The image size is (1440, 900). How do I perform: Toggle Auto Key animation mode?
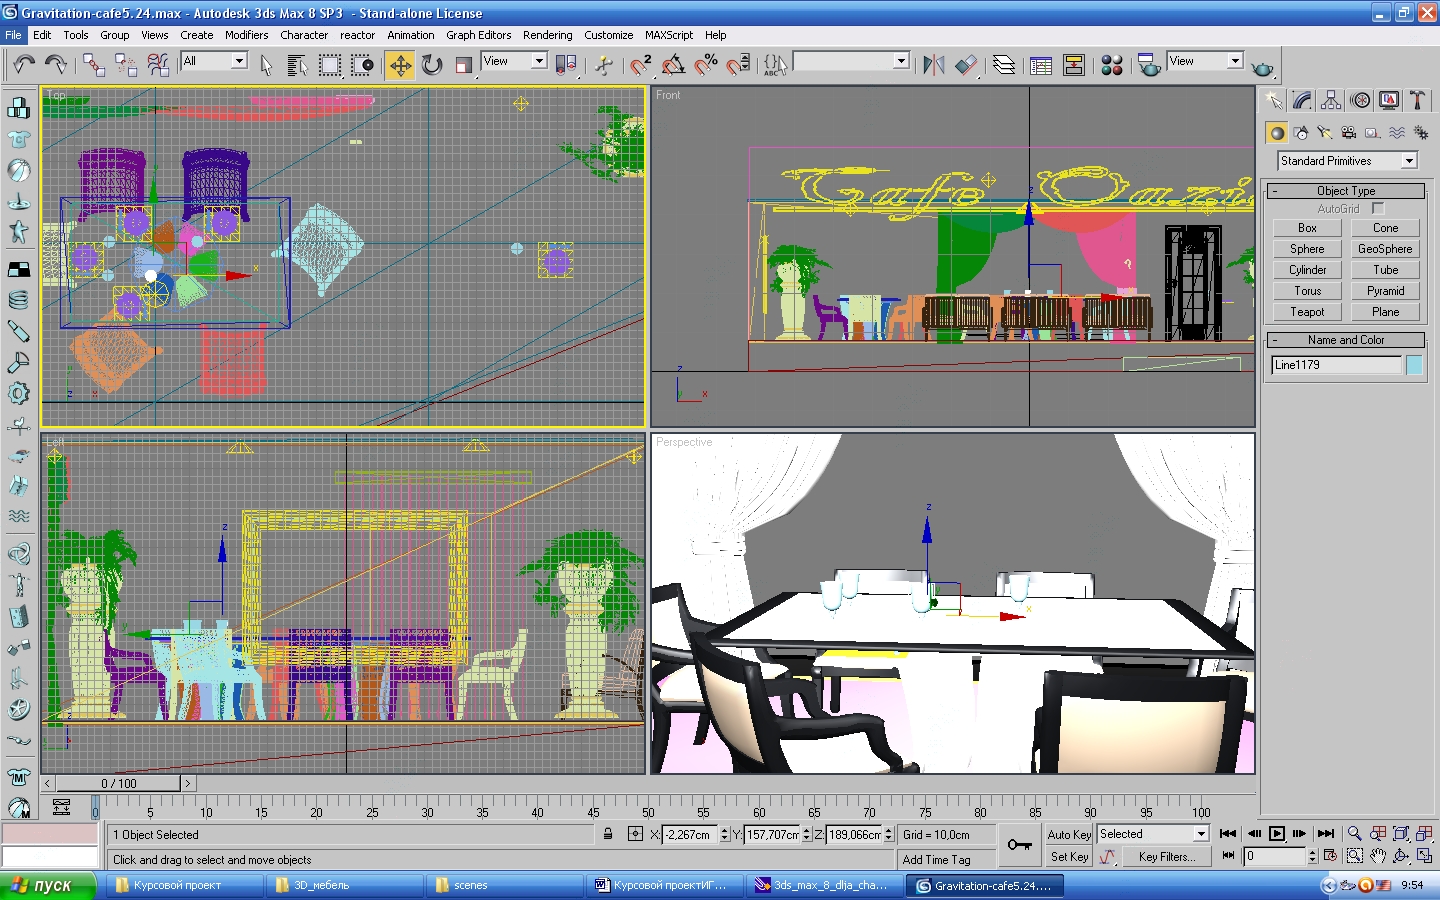1069,834
